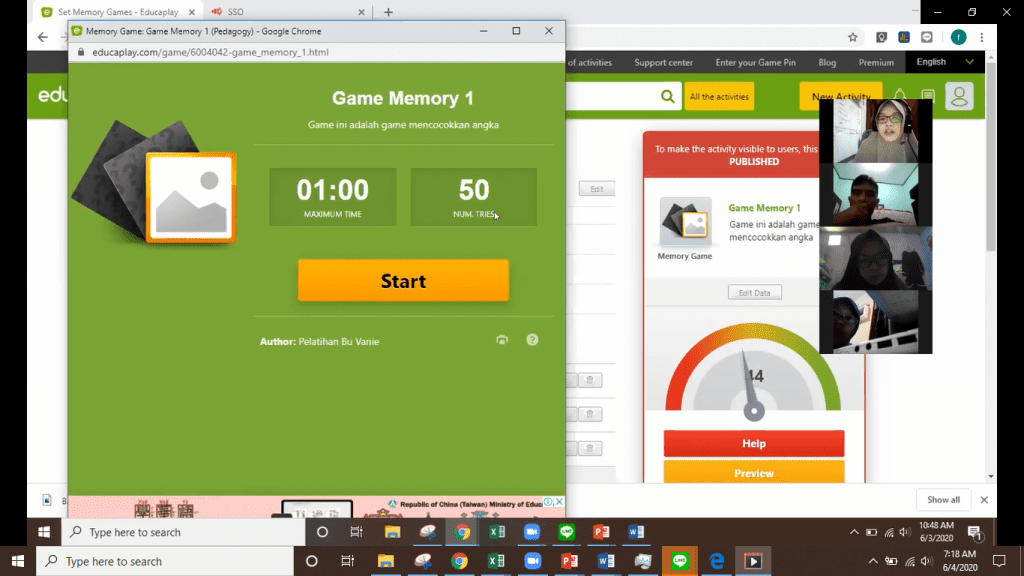1024x576 pixels.
Task: Bookmark page with the star icon
Action: click(852, 37)
